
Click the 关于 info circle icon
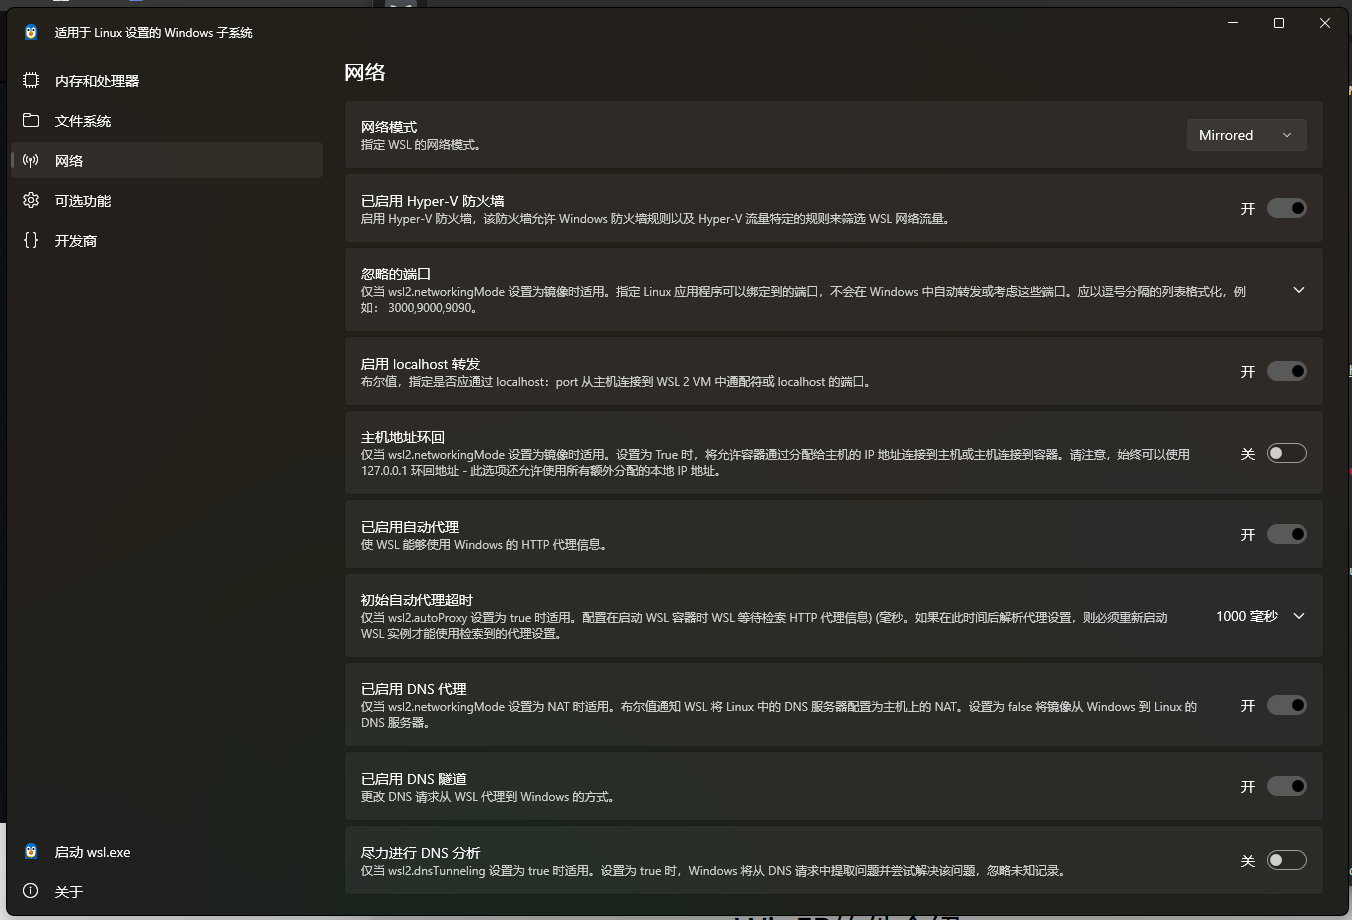[x=31, y=891]
